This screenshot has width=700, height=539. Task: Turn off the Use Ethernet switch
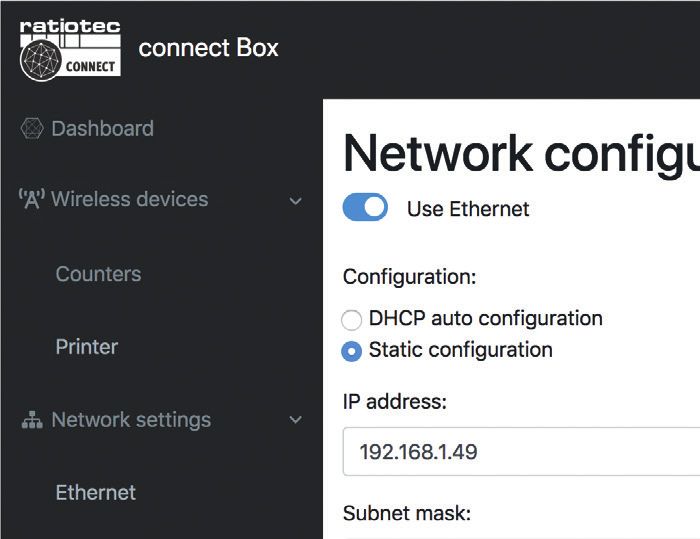(365, 207)
